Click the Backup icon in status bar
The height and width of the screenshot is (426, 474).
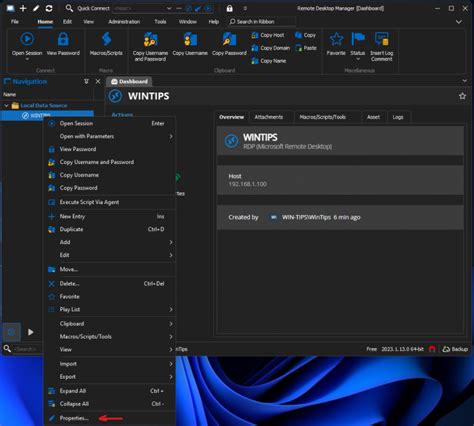tap(446, 349)
